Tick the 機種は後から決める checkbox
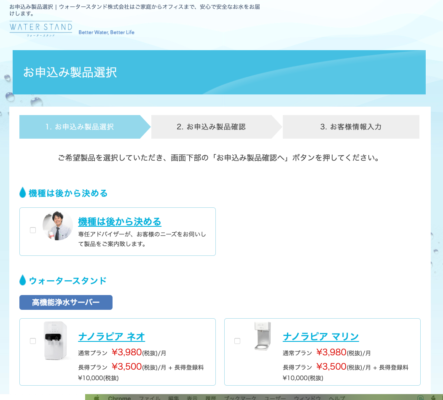The height and width of the screenshot is (400, 443). click(x=33, y=230)
